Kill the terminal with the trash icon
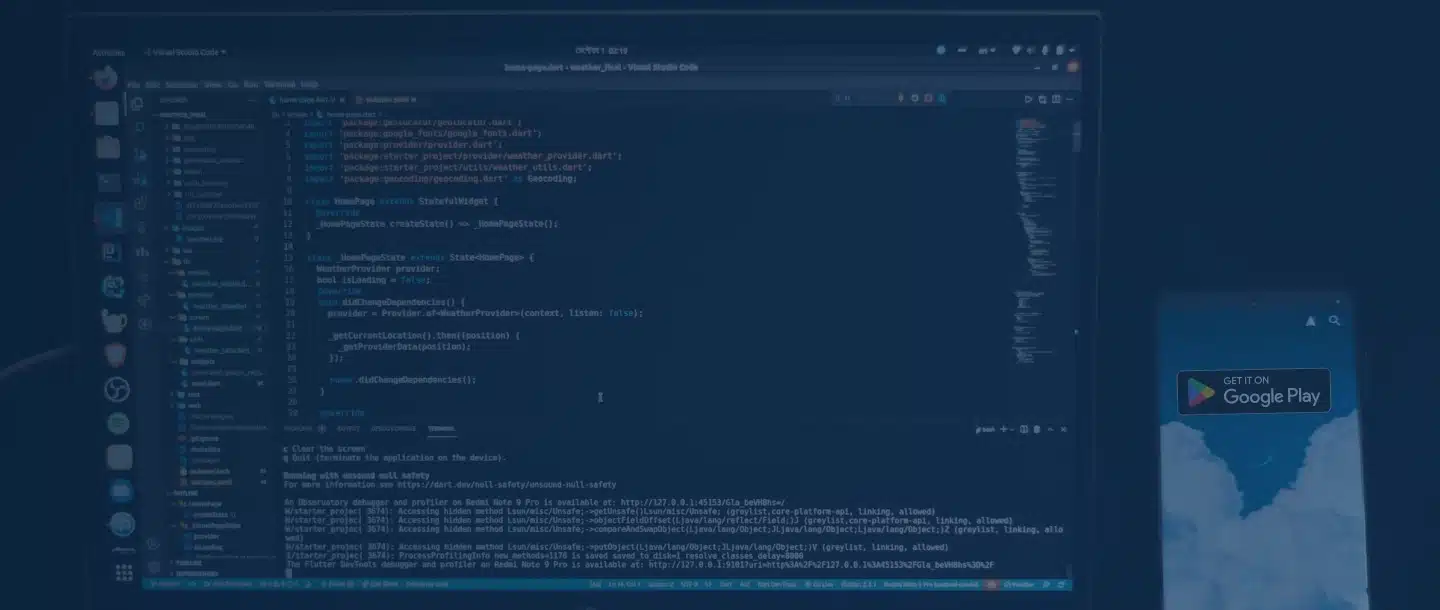 pyautogui.click(x=1036, y=429)
